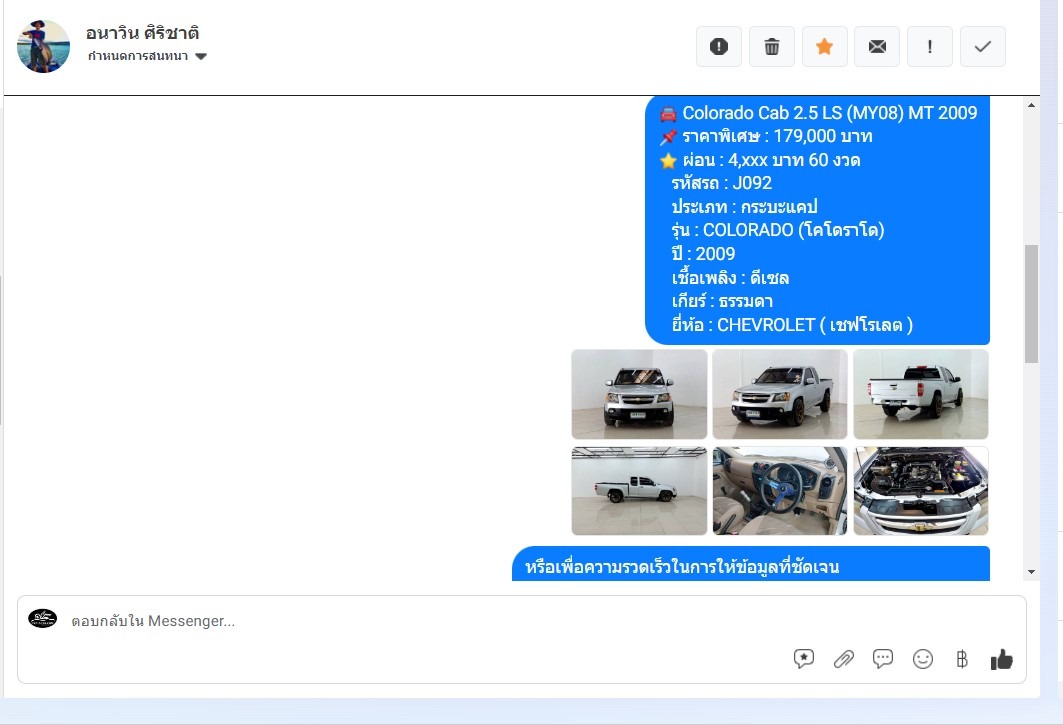Open front view photo of silver Colorado
This screenshot has width=1063, height=725.
[x=639, y=394]
